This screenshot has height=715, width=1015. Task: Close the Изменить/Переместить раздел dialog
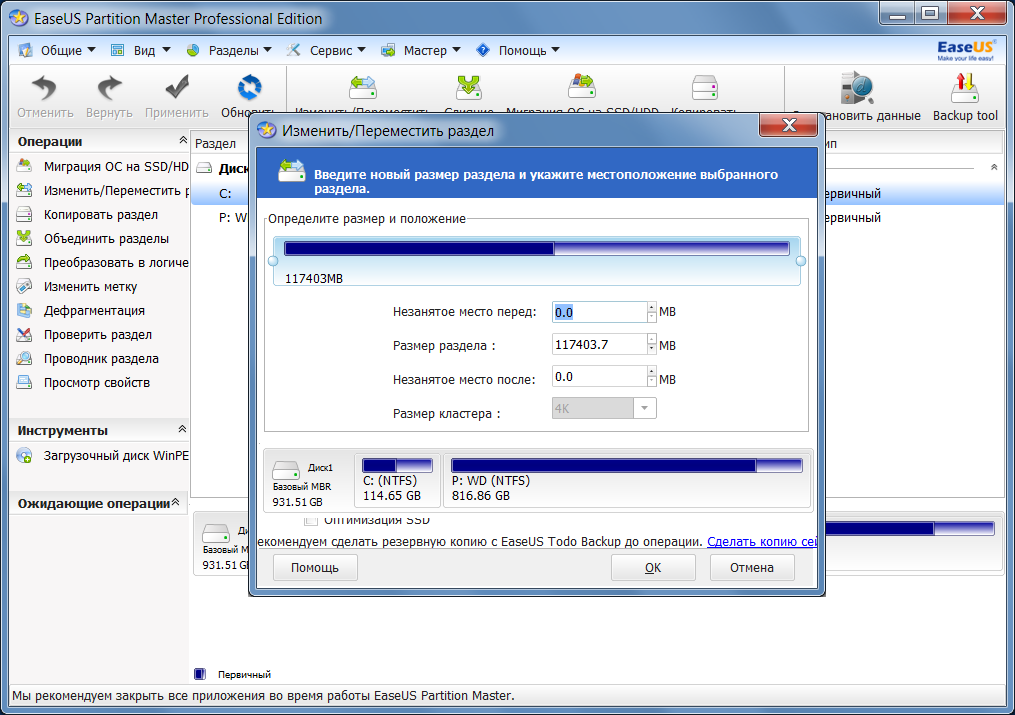[x=788, y=125]
